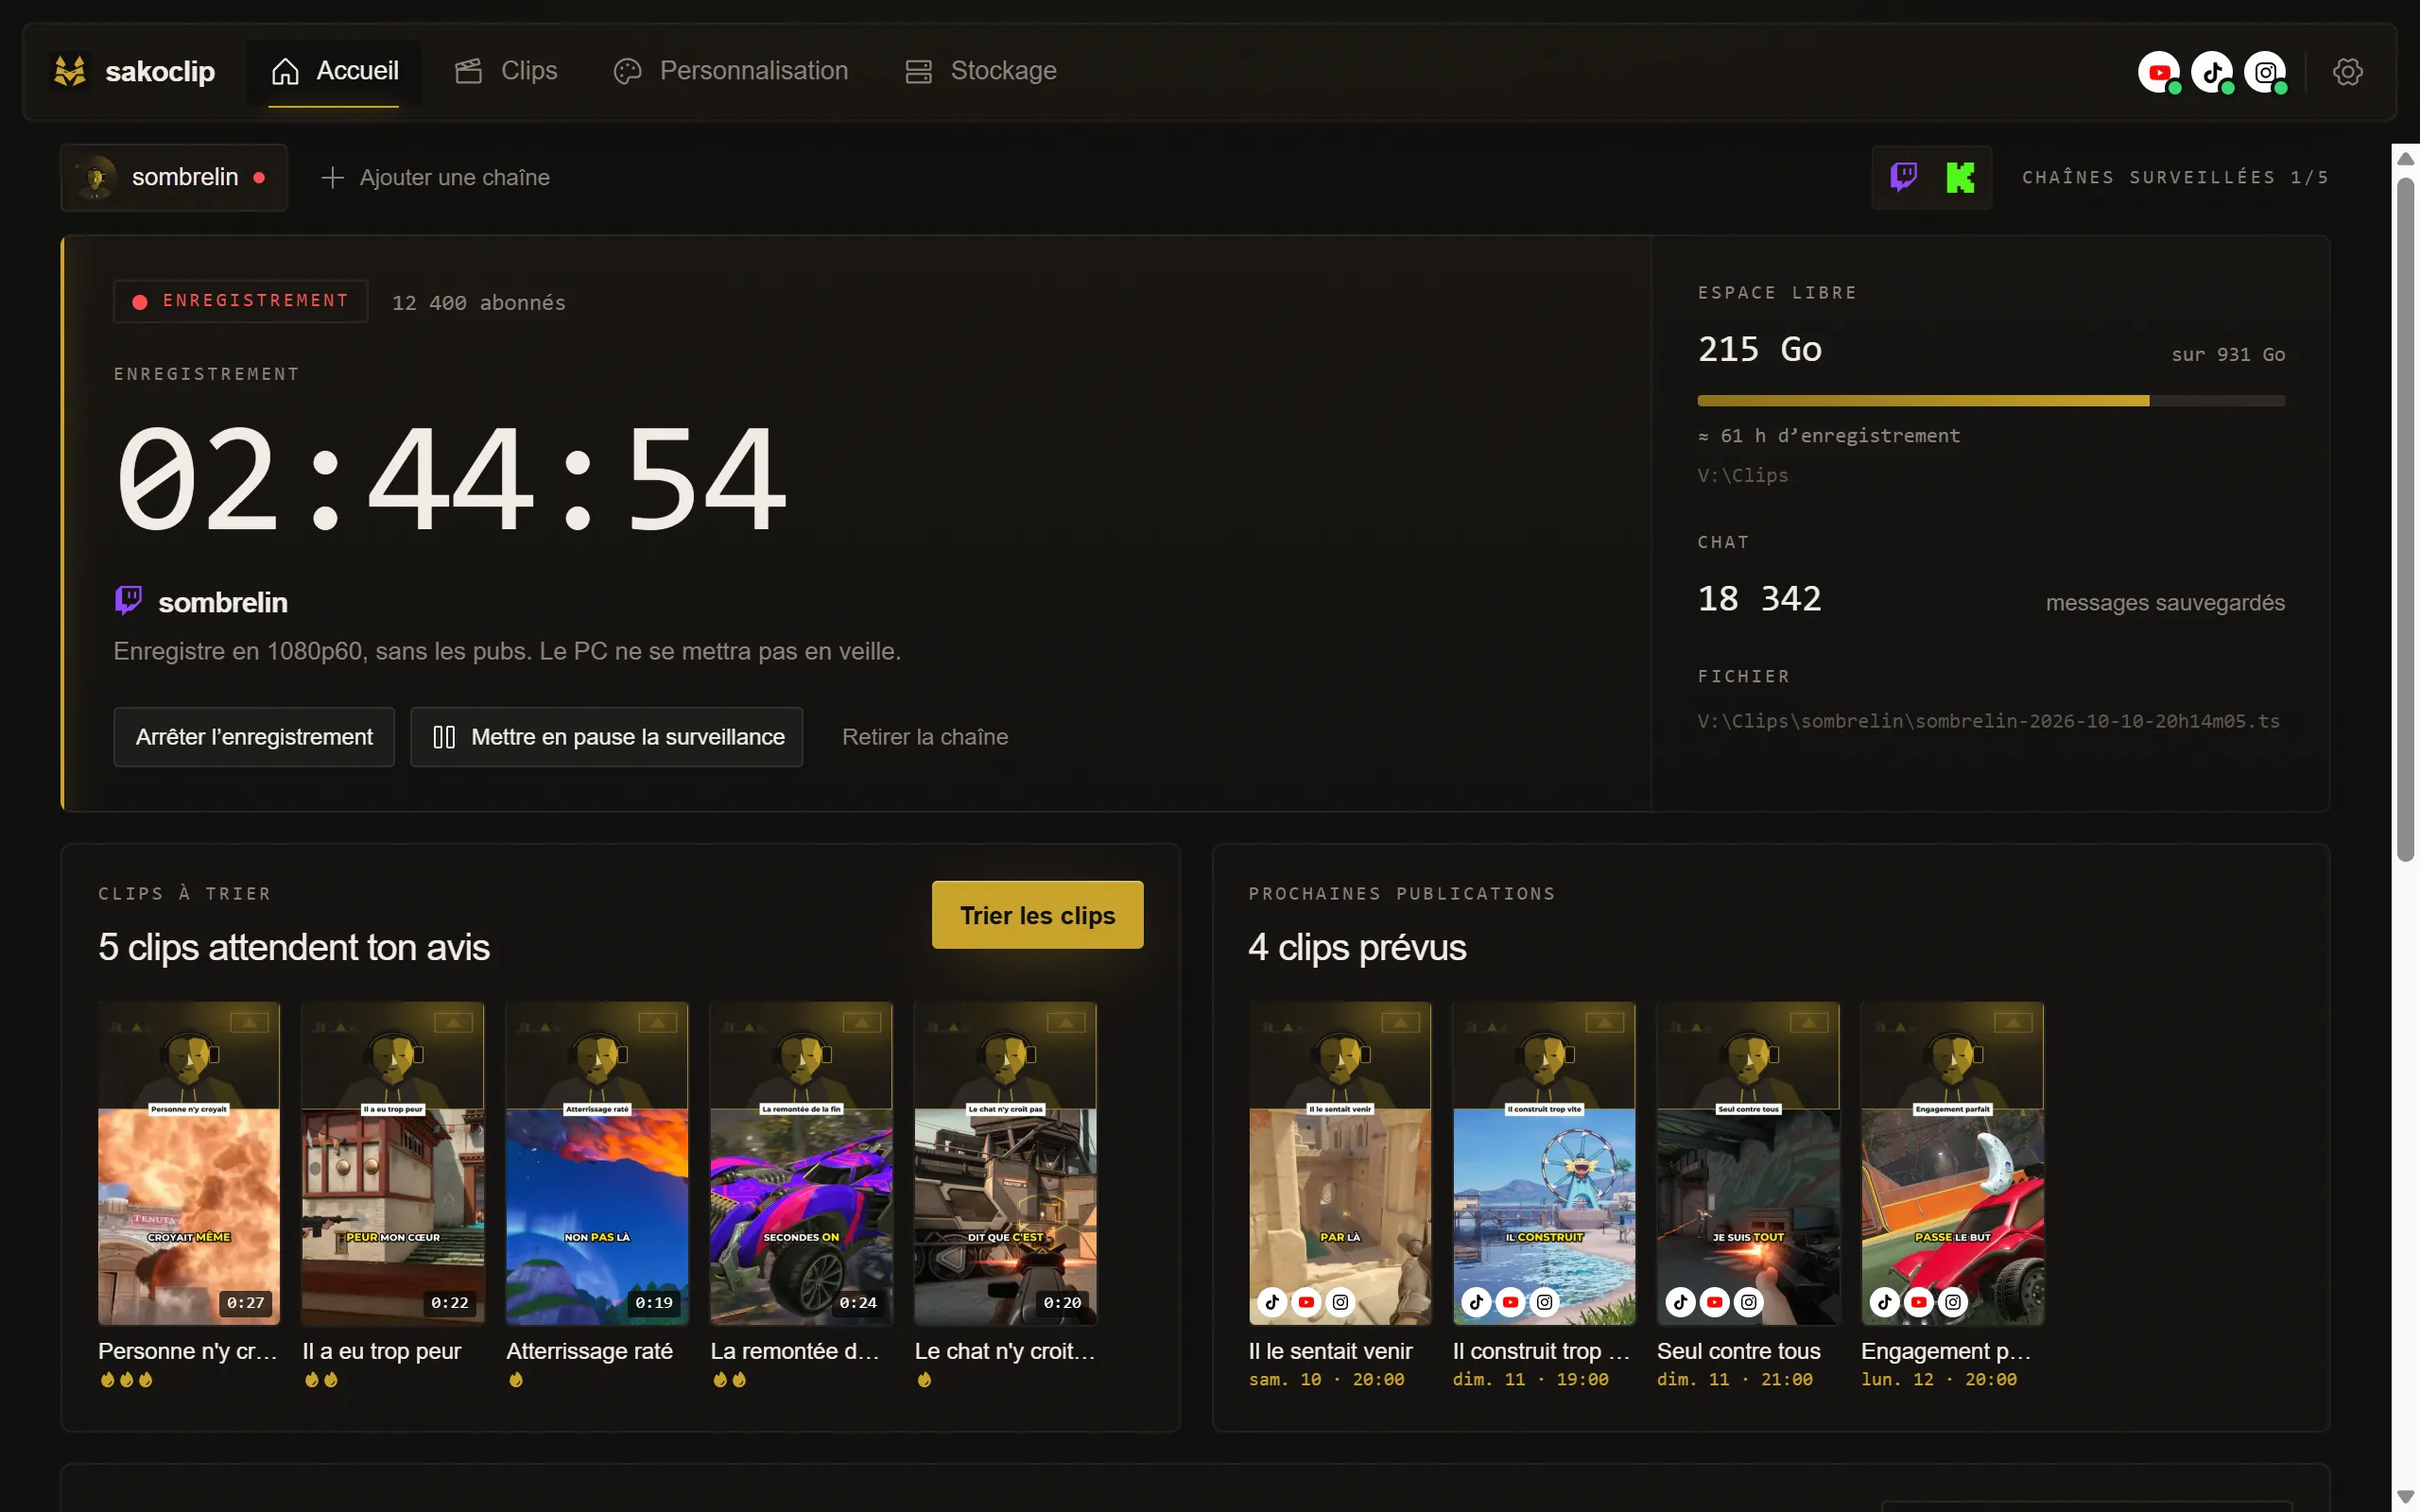This screenshot has width=2420, height=1512.
Task: Open the Le chat n'y croit clip thumbnail
Action: (x=1005, y=1164)
